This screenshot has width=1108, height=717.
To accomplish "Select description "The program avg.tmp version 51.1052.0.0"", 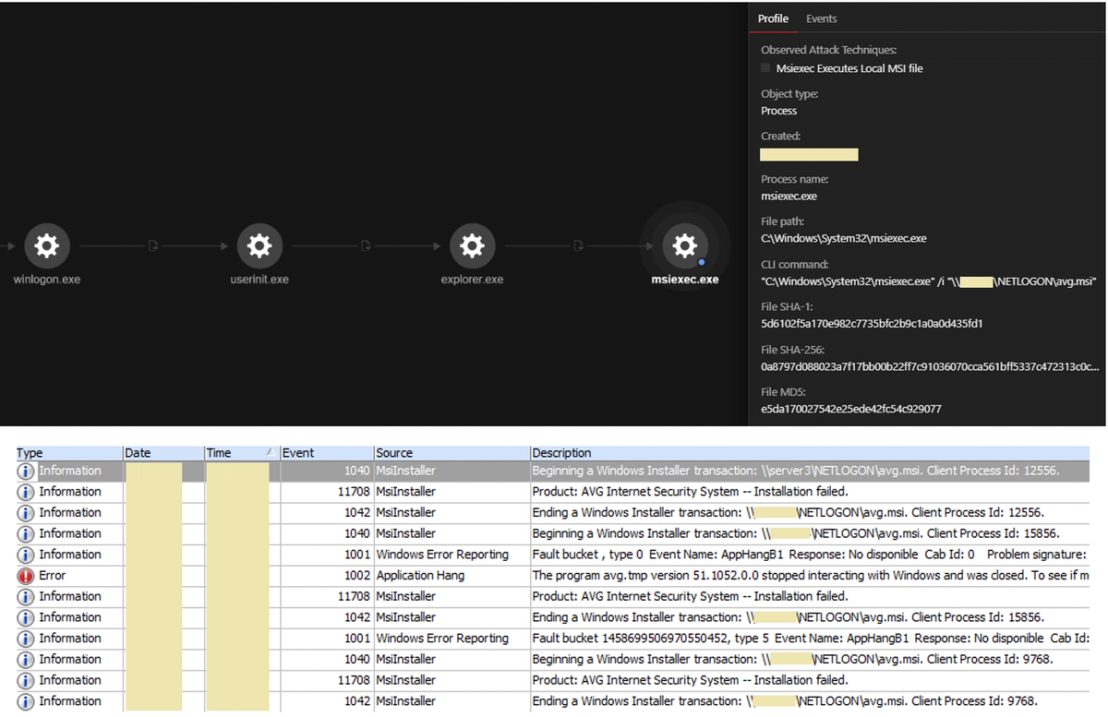I will click(x=810, y=576).
